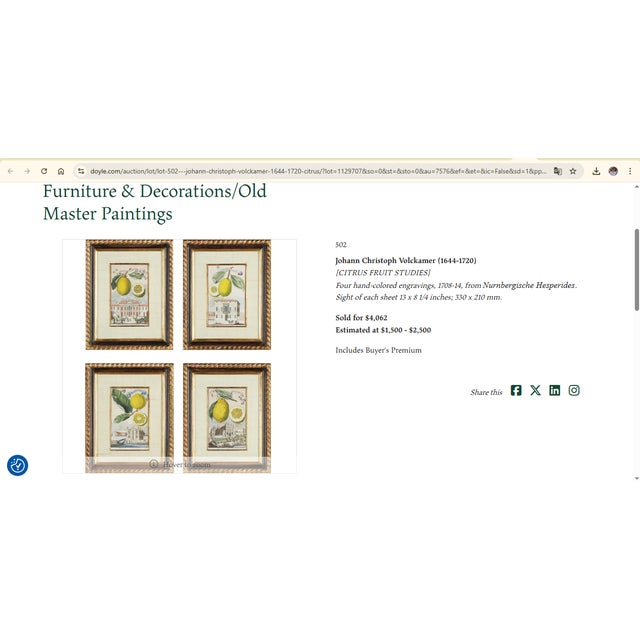Click the doyle.com URL address field
640x640 pixels.
tap(318, 171)
